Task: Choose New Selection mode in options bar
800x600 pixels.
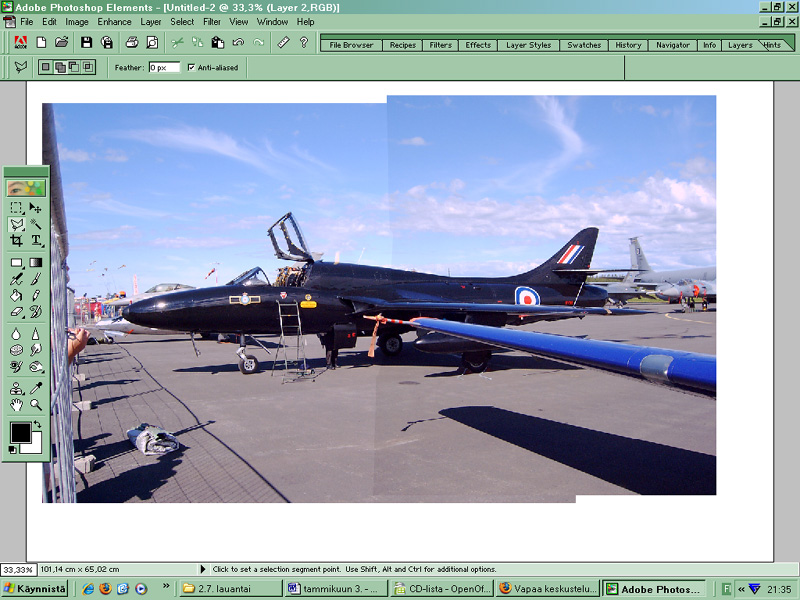Action: 46,67
